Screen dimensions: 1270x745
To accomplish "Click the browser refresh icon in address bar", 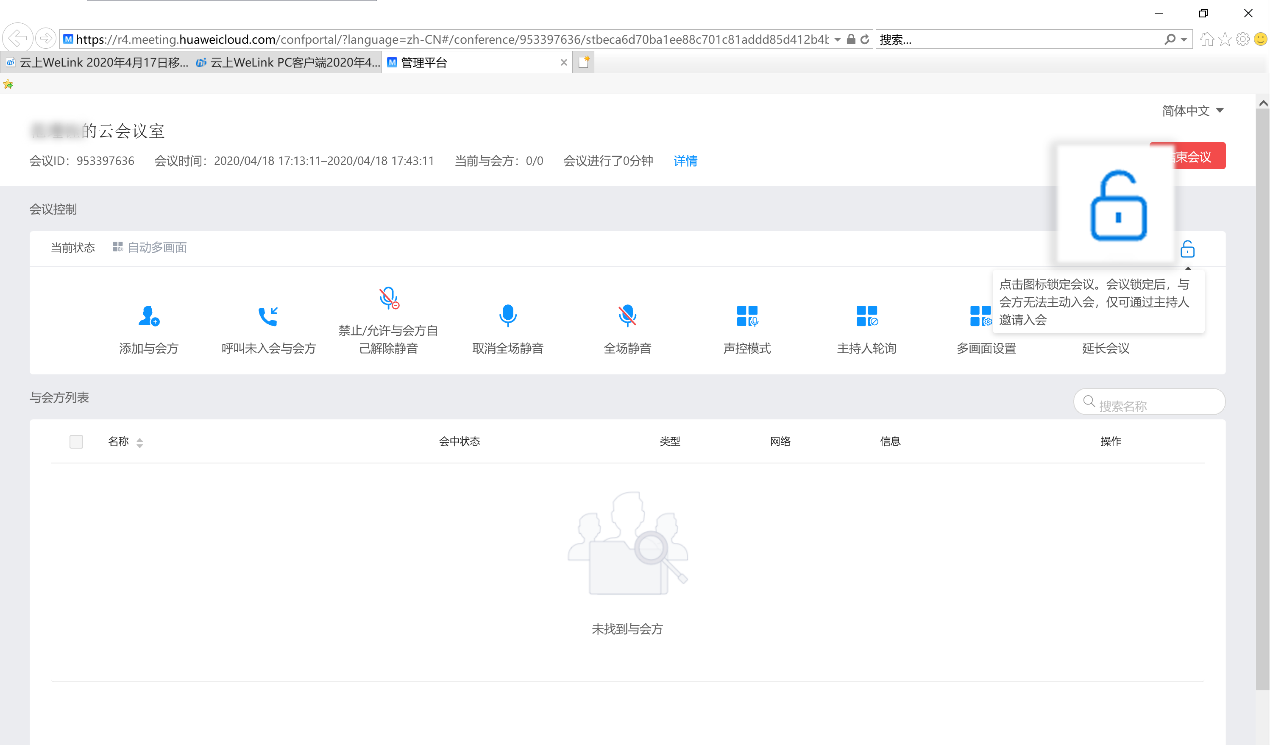I will [864, 40].
